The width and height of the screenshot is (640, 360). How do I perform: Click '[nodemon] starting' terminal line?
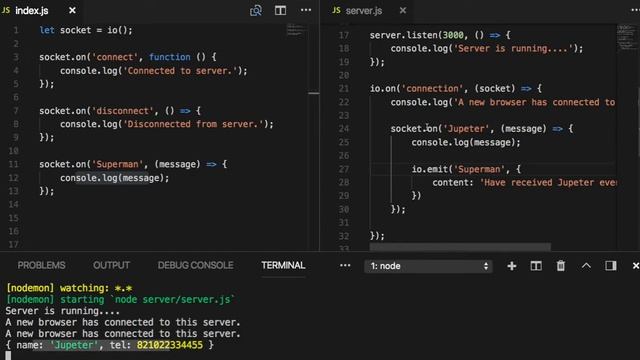(120, 300)
